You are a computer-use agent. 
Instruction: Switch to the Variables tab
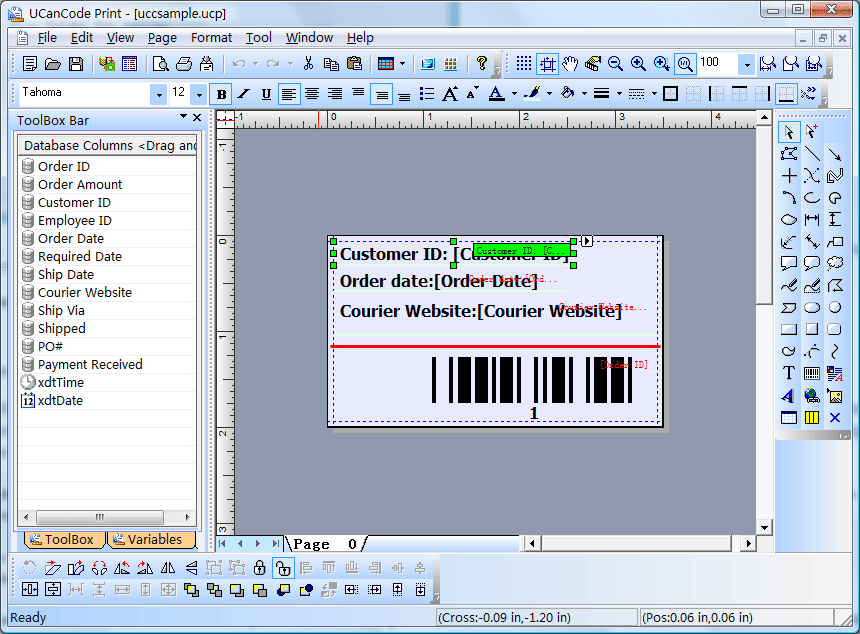click(148, 540)
